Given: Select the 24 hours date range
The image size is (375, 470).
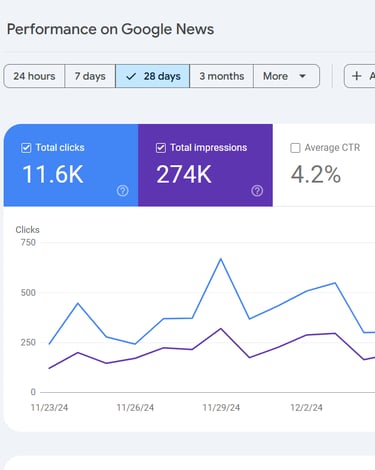Looking at the screenshot, I should pyautogui.click(x=34, y=76).
